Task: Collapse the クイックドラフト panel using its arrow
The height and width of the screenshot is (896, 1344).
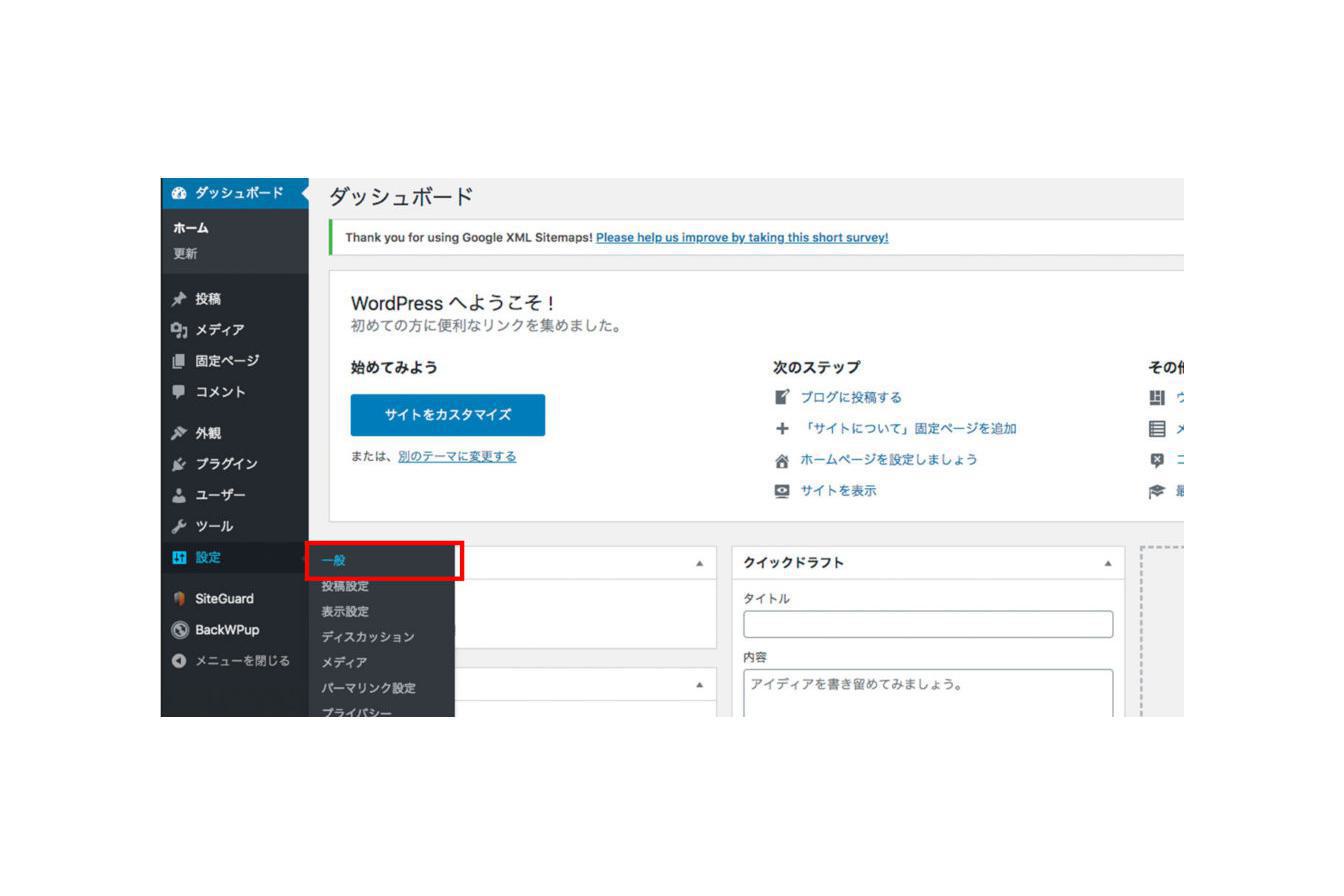Action: (x=1108, y=563)
